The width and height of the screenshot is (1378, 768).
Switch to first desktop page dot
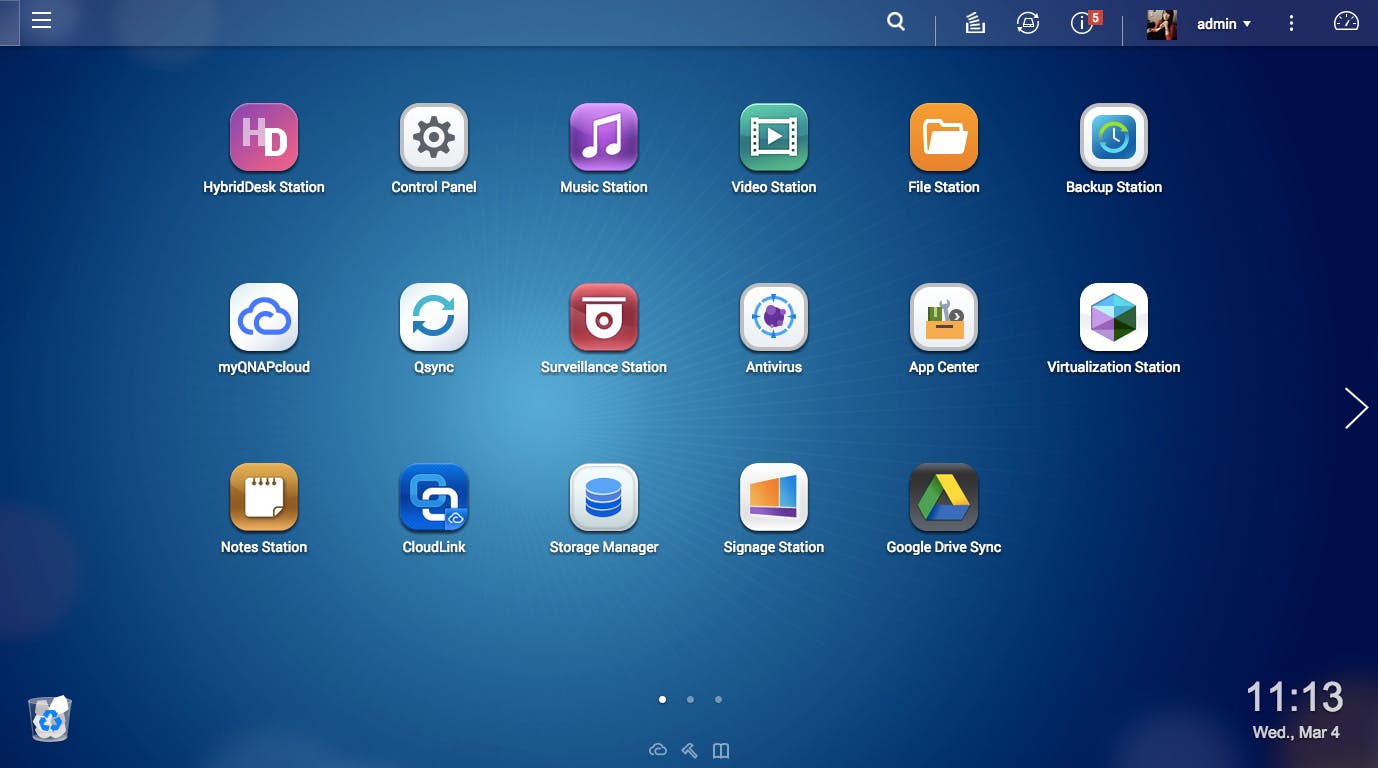point(662,700)
